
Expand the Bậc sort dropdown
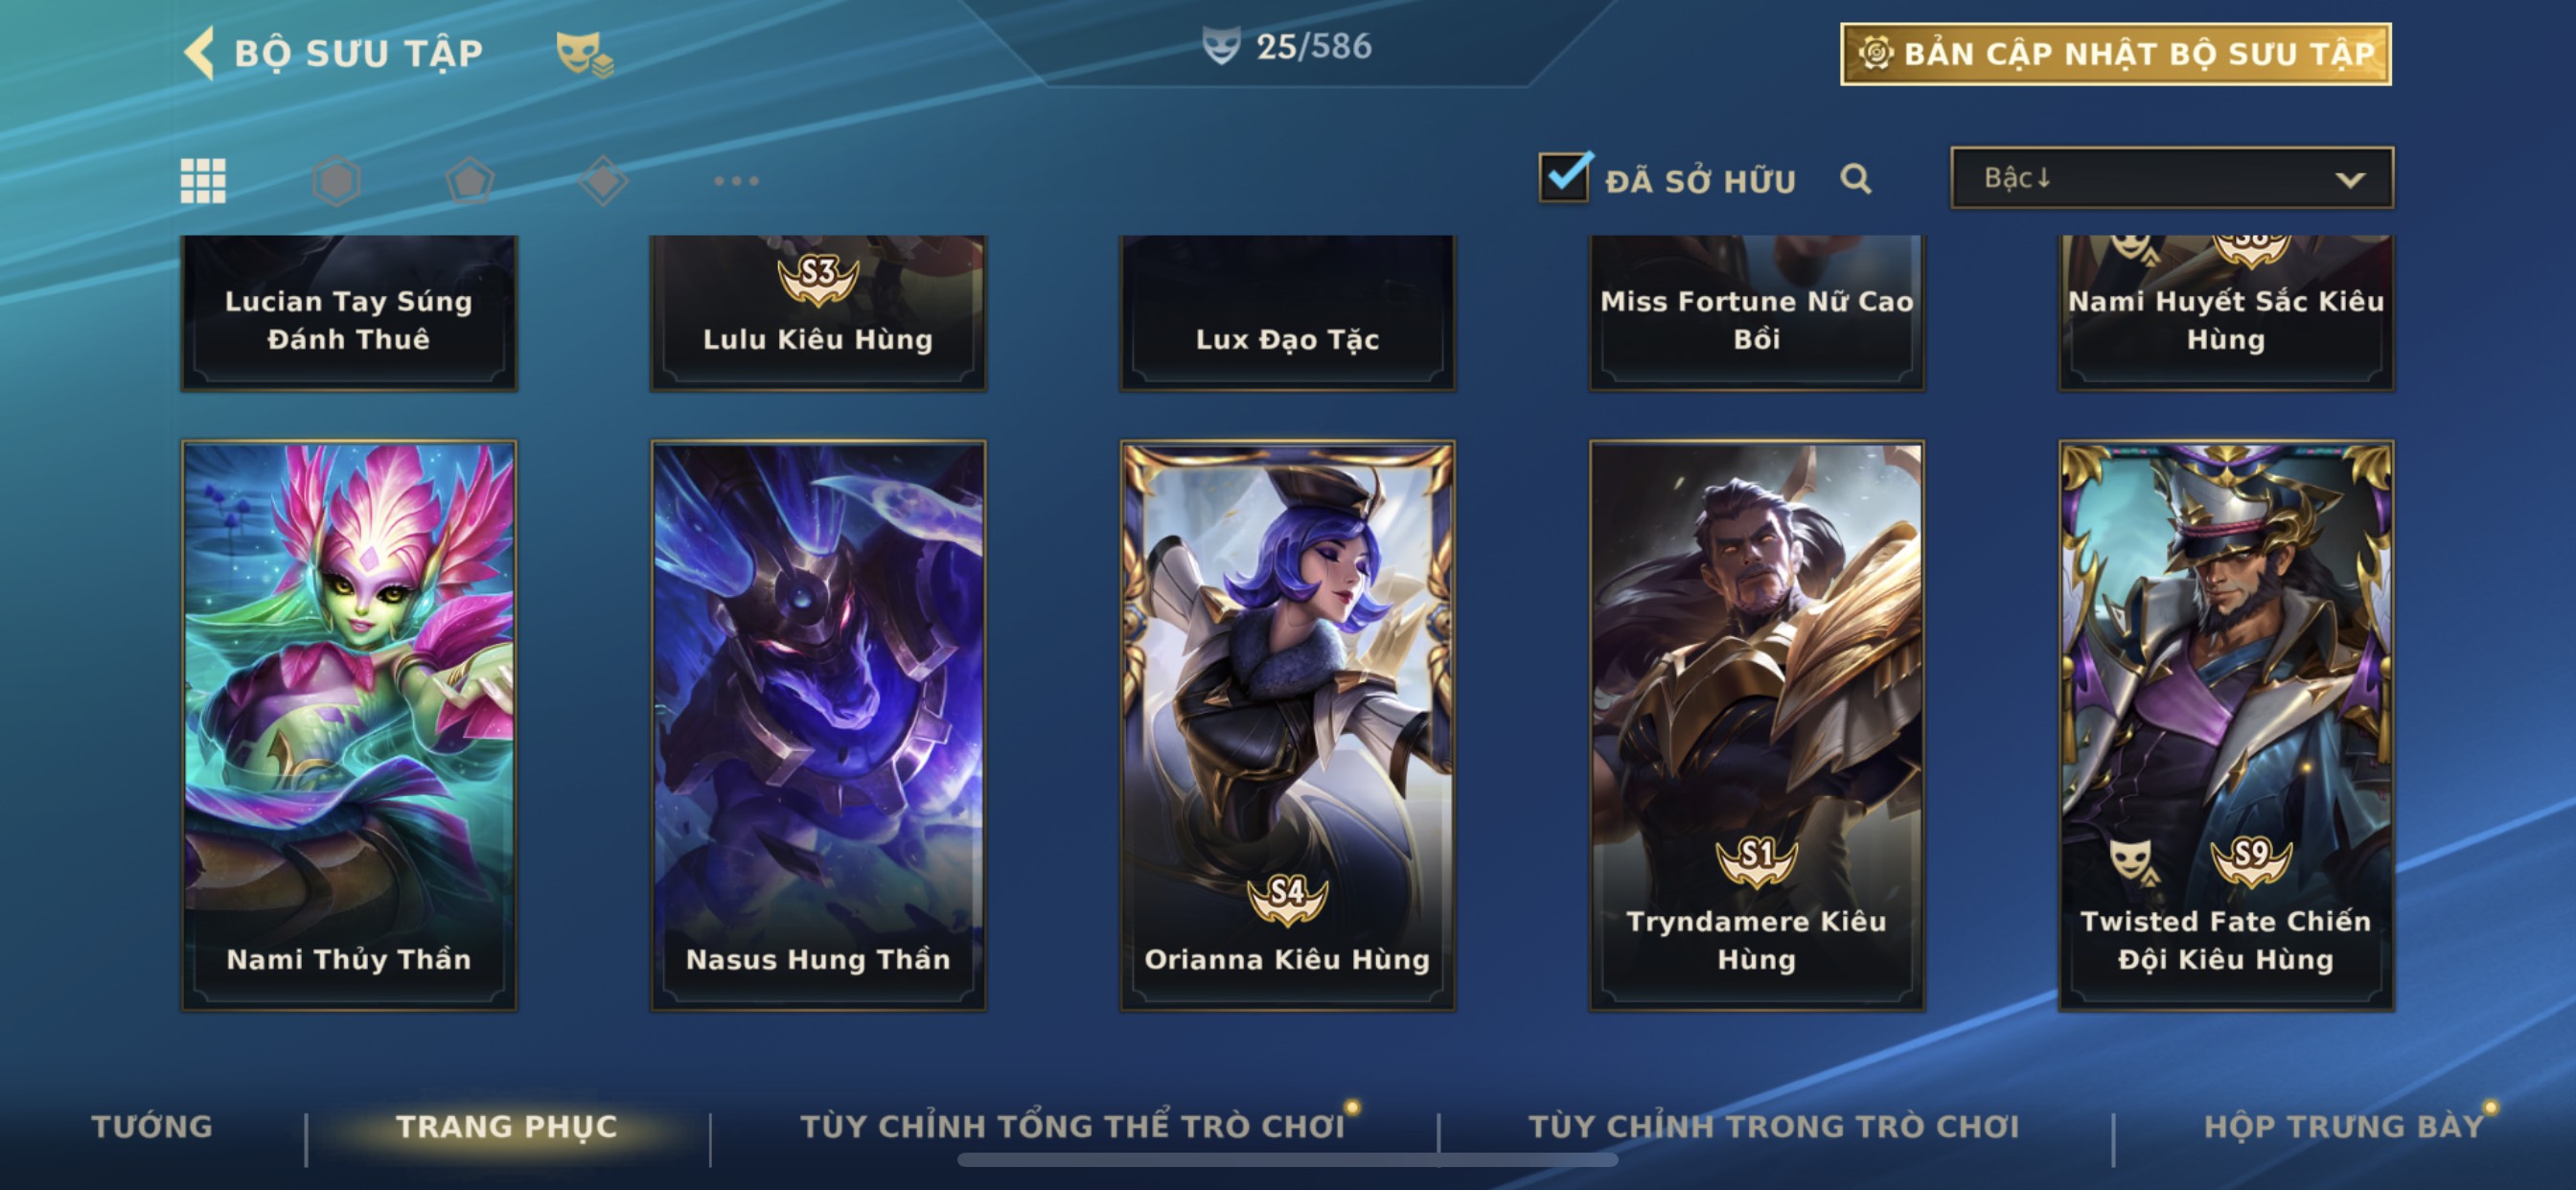point(2172,178)
